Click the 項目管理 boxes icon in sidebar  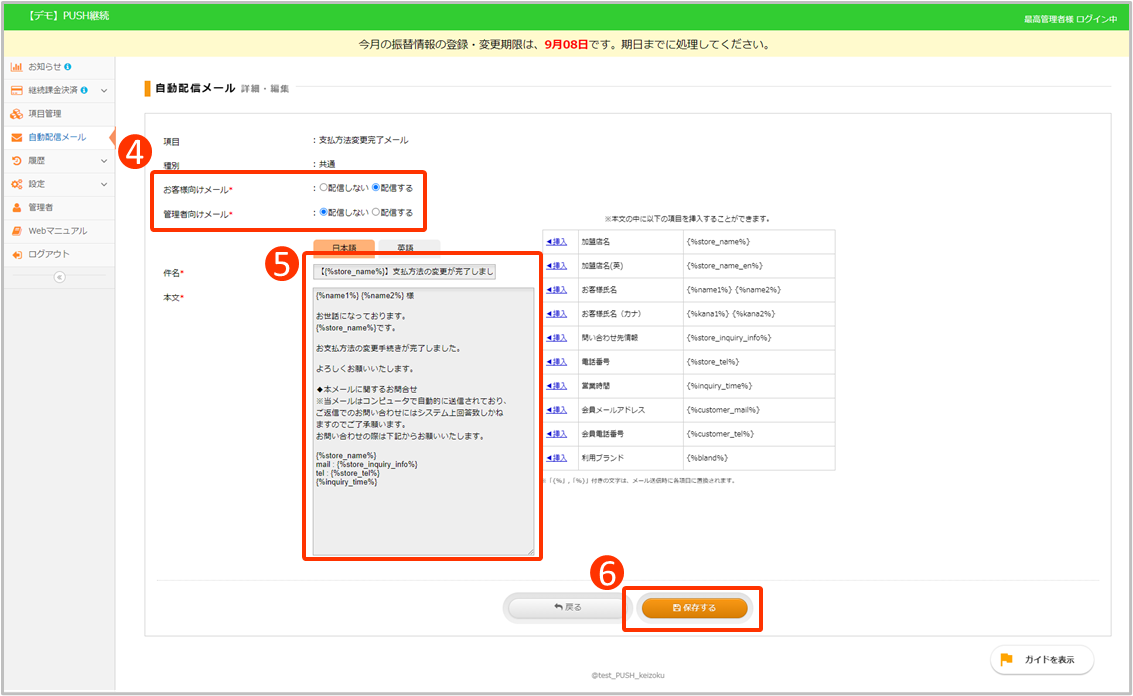point(16,114)
